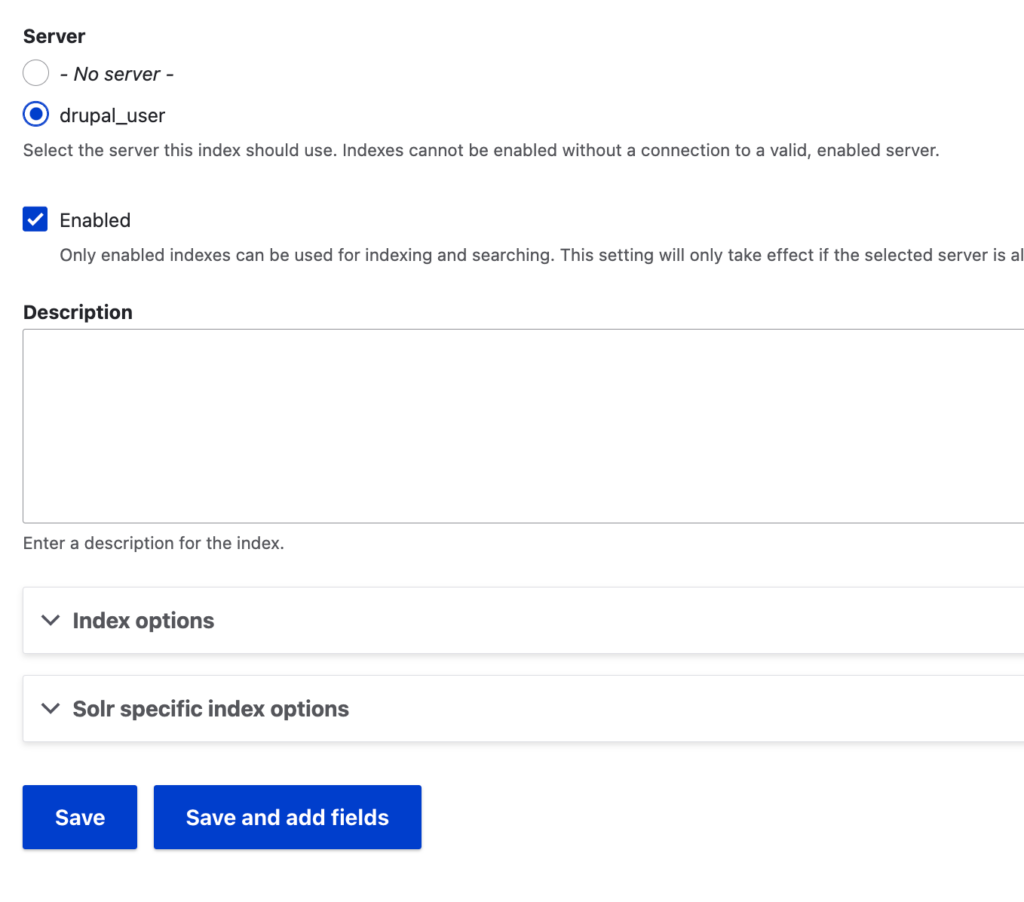Click the Save button
The width and height of the screenshot is (1024, 902).
[x=80, y=817]
